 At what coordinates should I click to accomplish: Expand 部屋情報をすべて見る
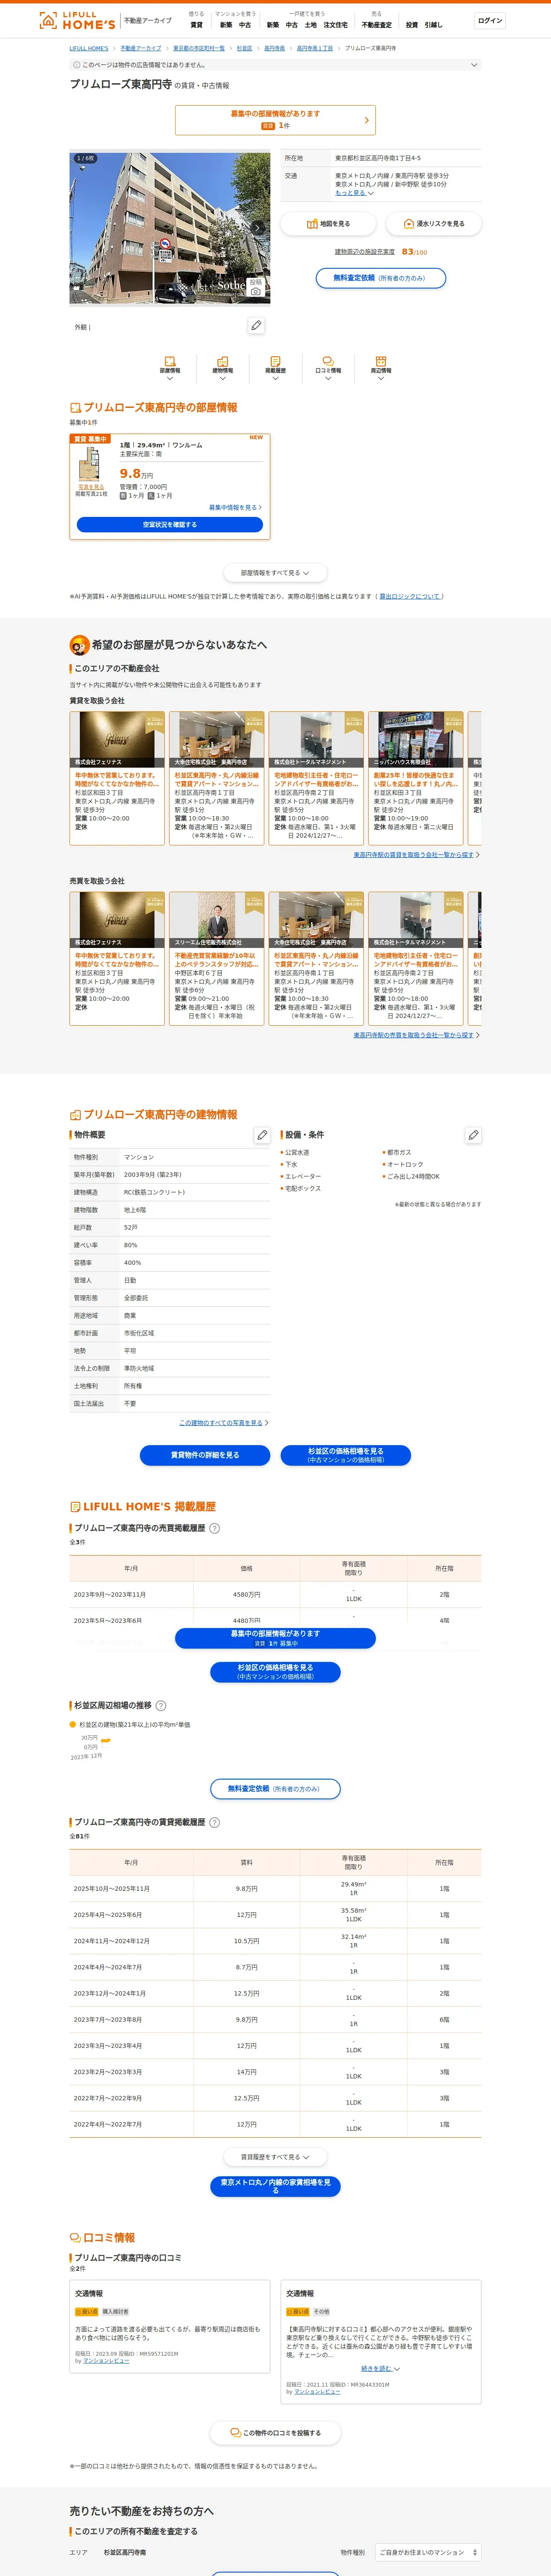pos(275,573)
